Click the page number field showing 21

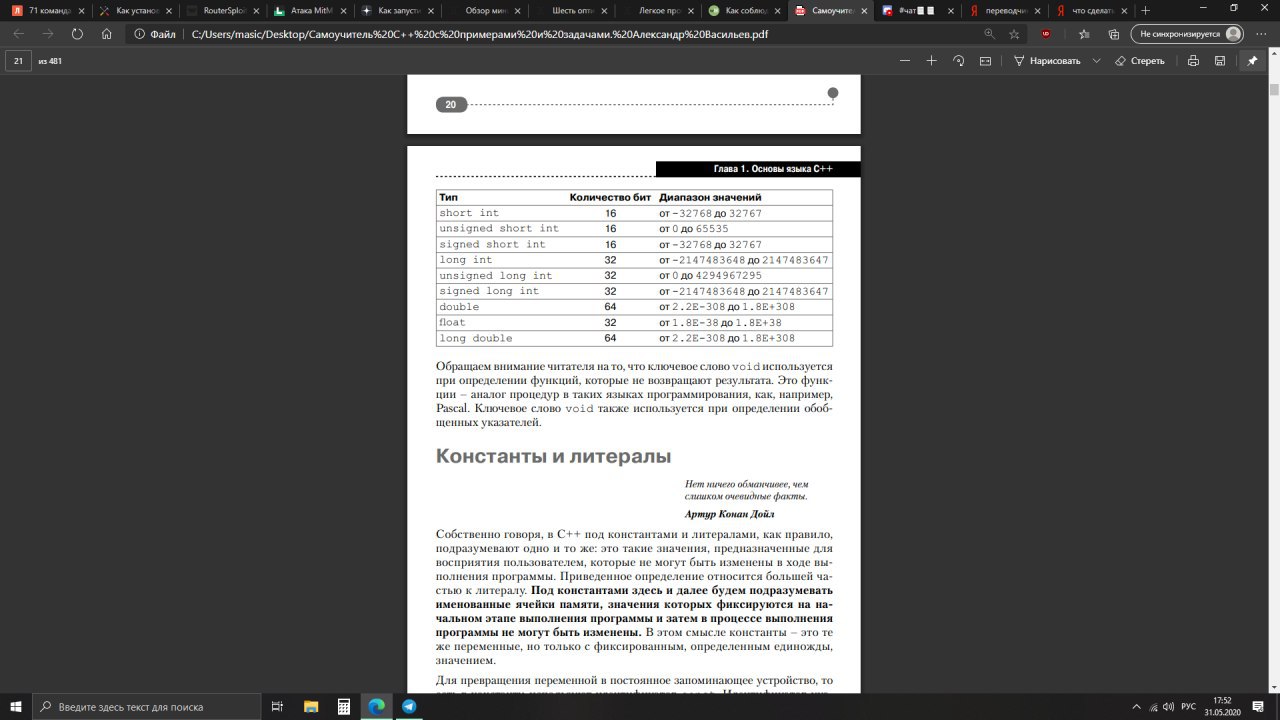tap(19, 61)
